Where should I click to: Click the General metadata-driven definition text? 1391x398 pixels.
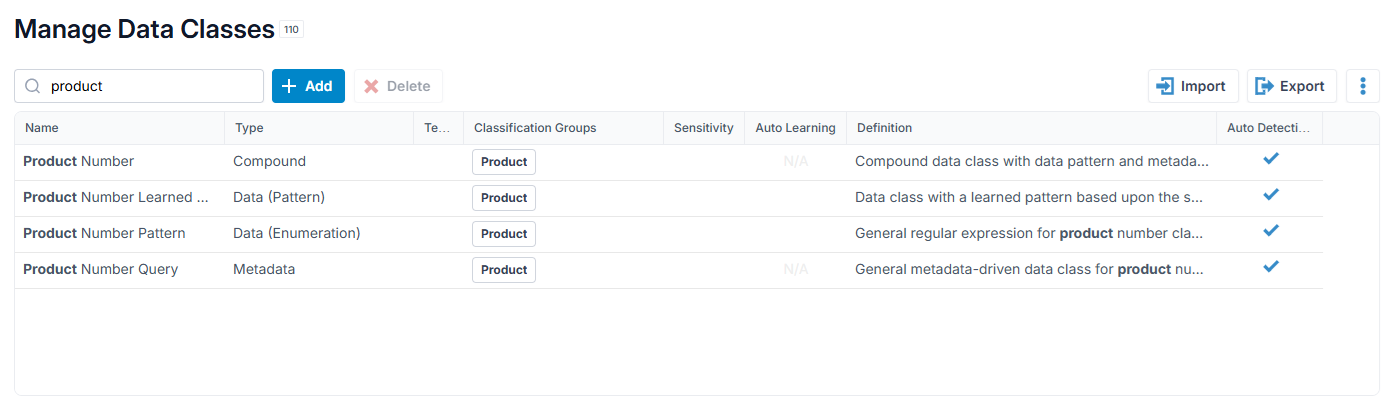pyautogui.click(x=1029, y=269)
